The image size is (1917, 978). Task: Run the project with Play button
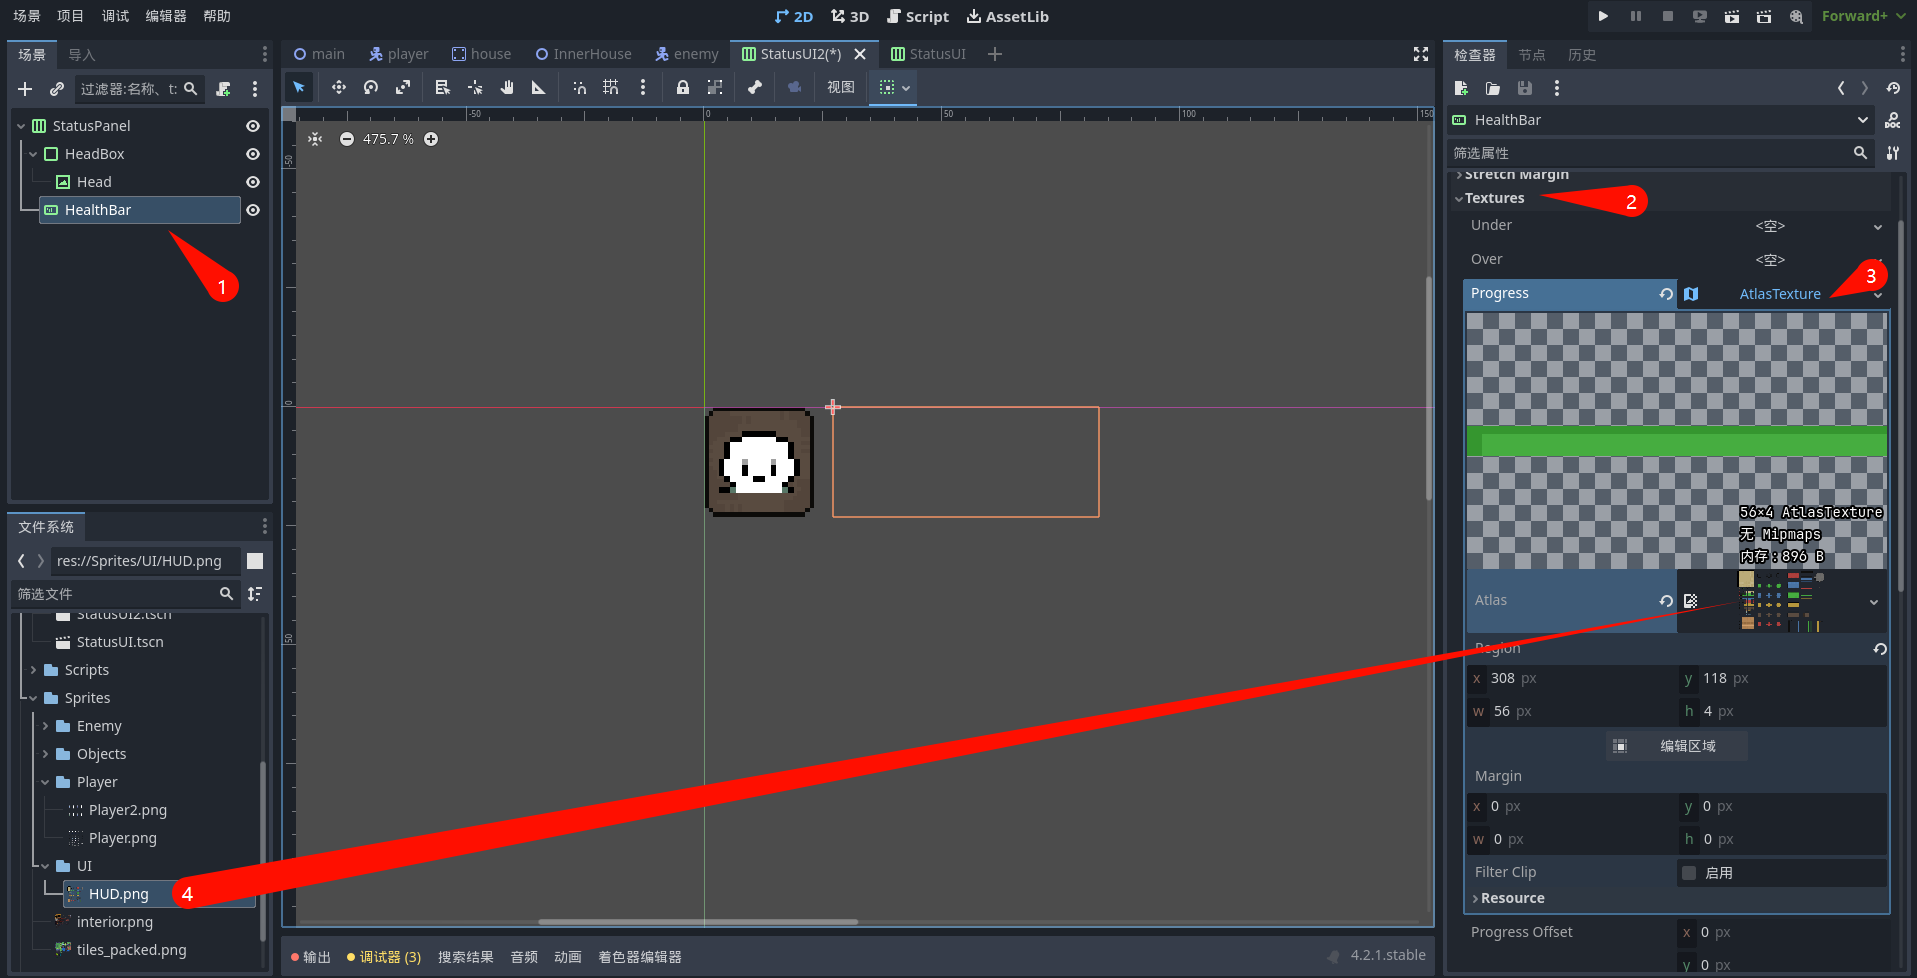point(1603,16)
